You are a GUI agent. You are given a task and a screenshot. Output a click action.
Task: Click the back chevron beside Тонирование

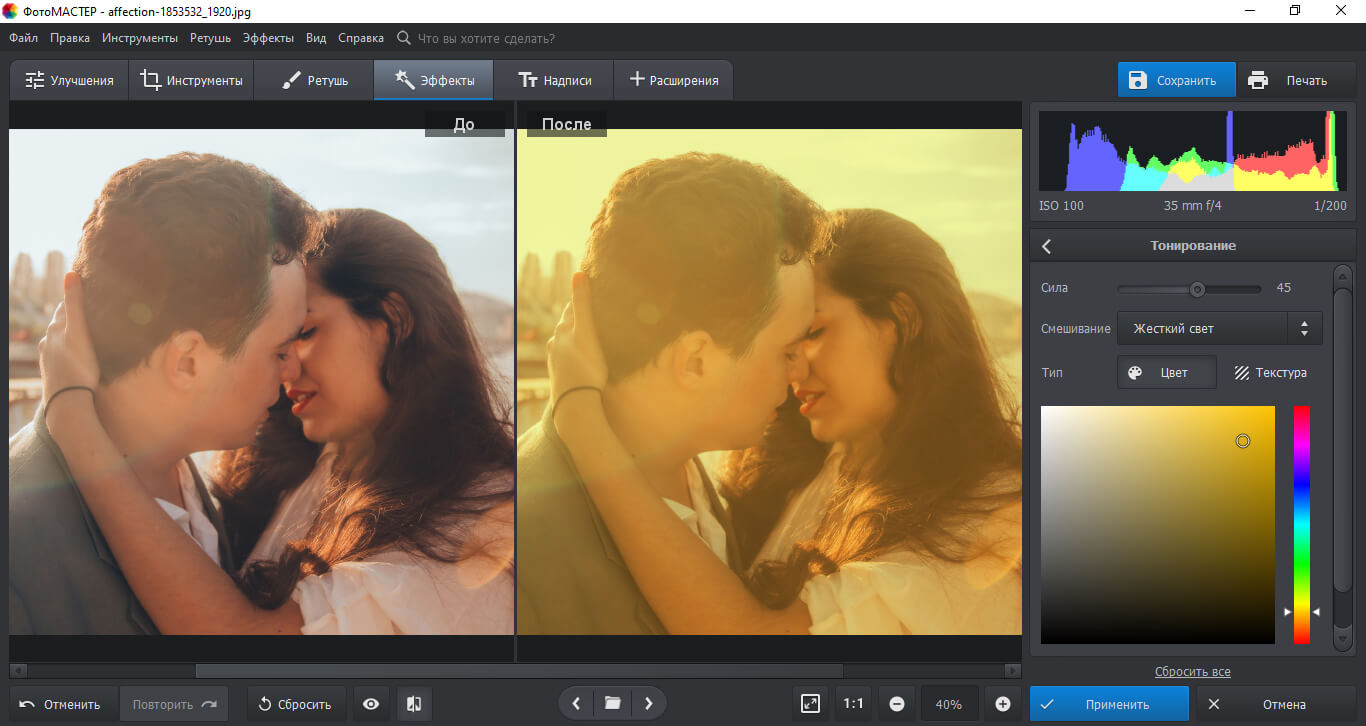pos(1047,246)
